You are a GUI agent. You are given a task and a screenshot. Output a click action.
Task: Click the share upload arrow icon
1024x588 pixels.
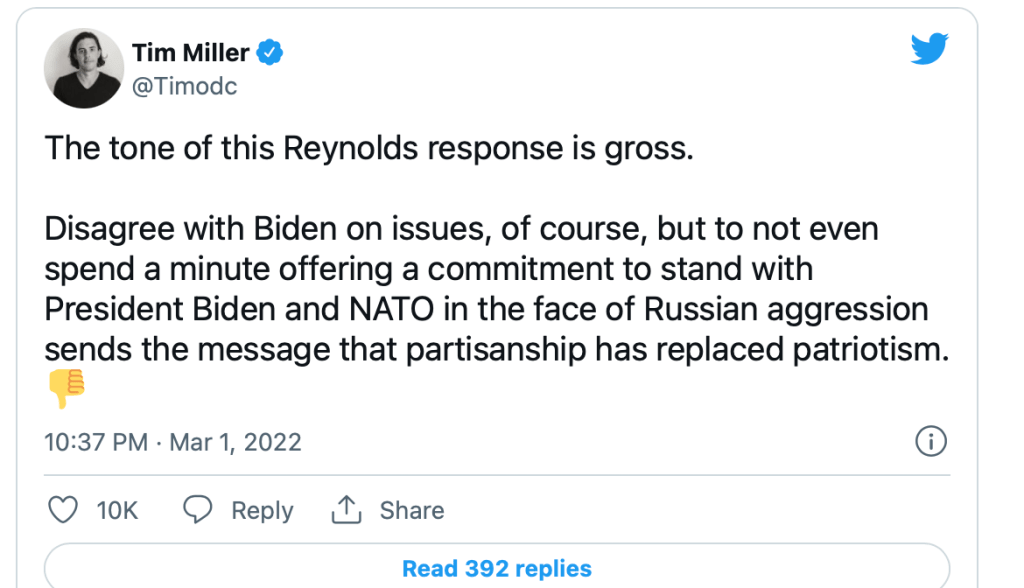click(x=345, y=510)
